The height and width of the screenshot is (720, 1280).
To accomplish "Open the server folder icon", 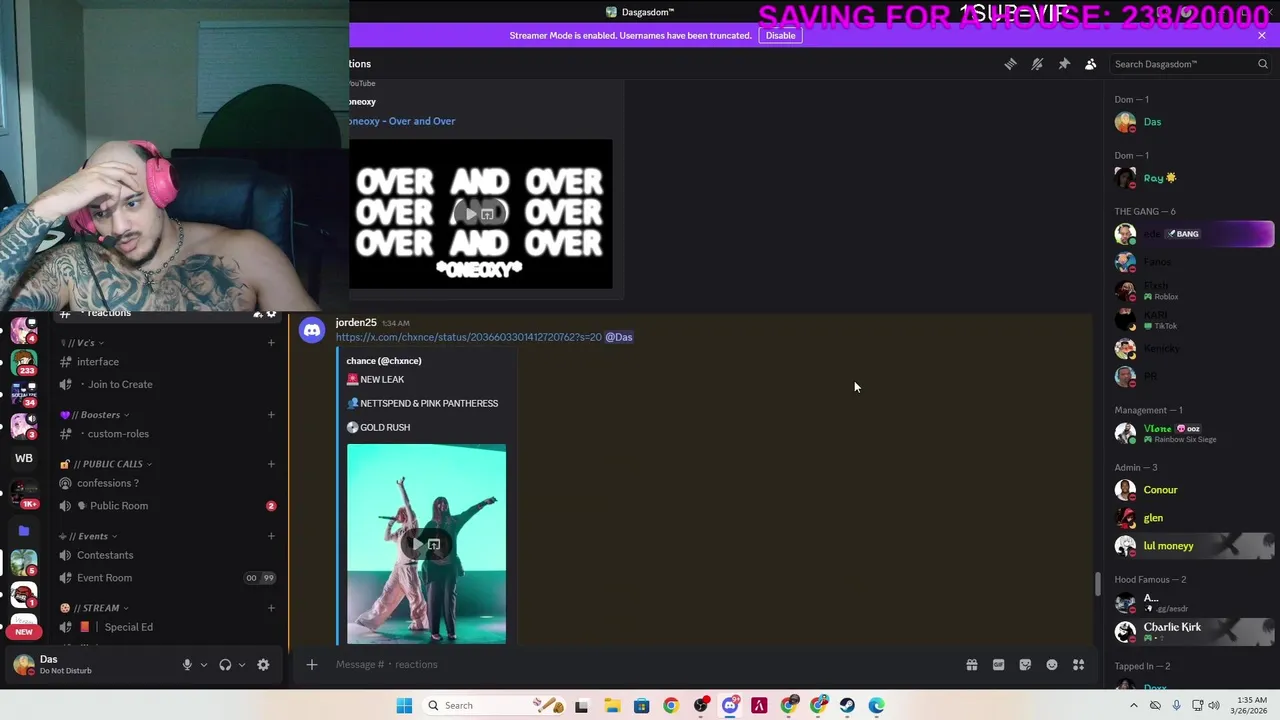I will [x=24, y=531].
